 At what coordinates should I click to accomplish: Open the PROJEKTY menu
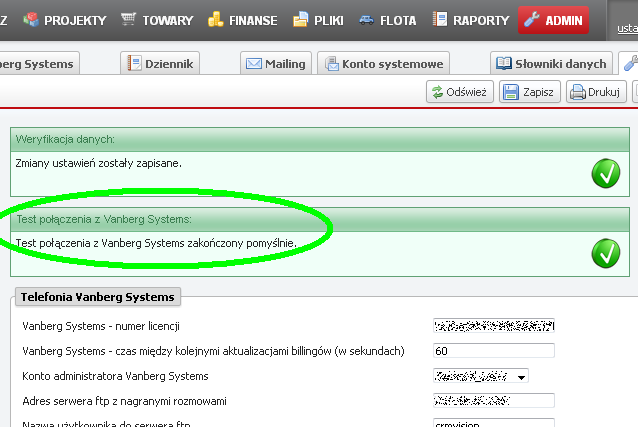[x=65, y=19]
